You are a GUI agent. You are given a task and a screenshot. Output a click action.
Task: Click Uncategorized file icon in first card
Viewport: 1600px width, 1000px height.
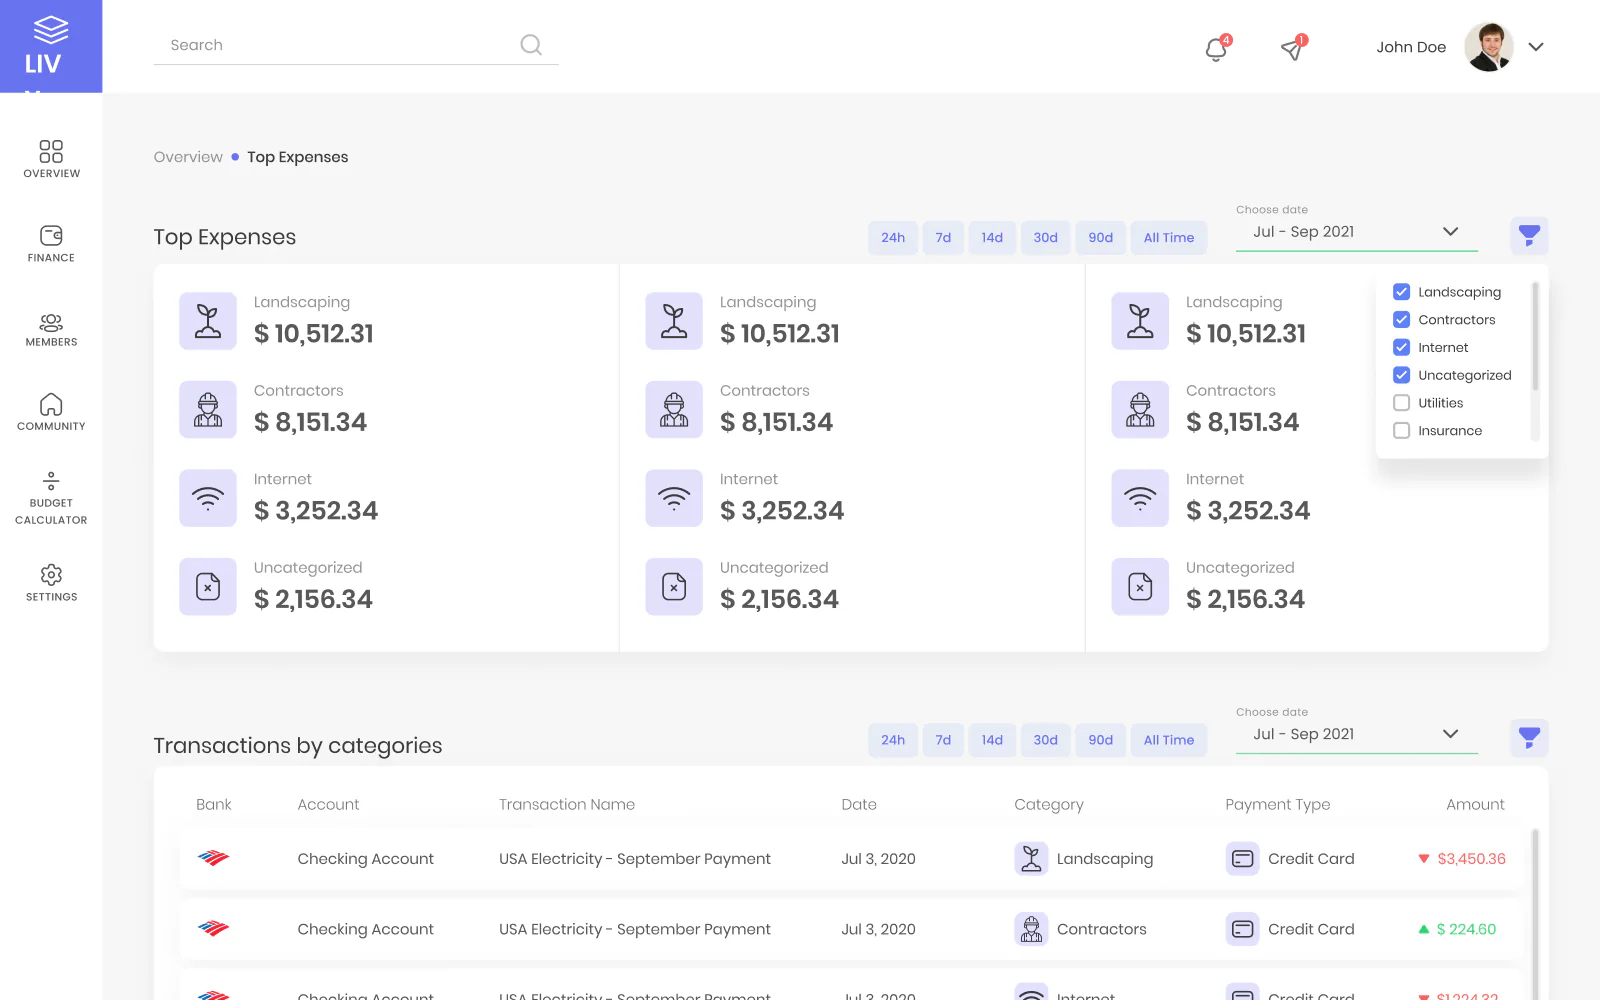click(208, 586)
